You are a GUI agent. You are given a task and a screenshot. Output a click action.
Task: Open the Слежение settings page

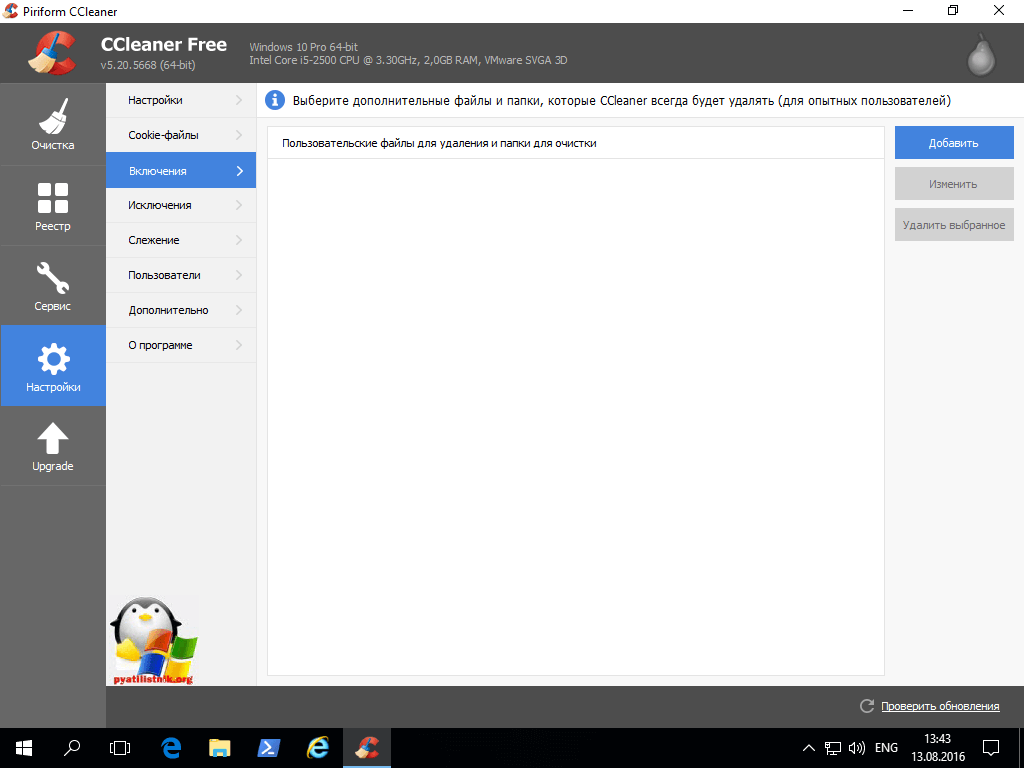[181, 240]
